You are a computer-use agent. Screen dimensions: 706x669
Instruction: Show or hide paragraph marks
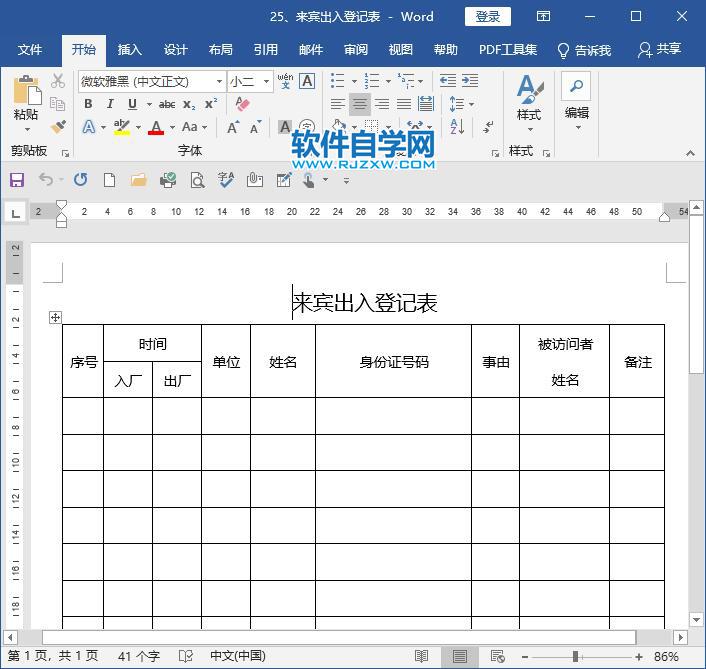click(488, 127)
